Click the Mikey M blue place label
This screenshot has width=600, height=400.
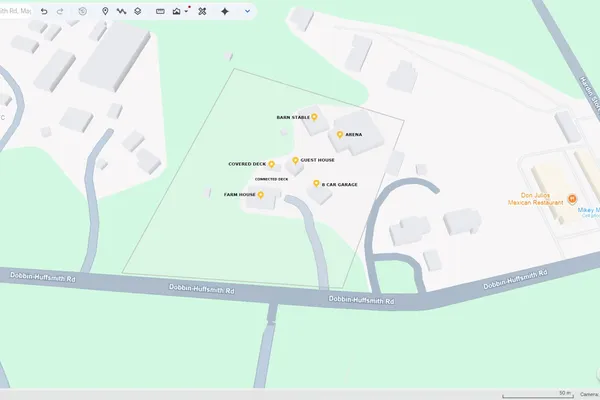(589, 210)
